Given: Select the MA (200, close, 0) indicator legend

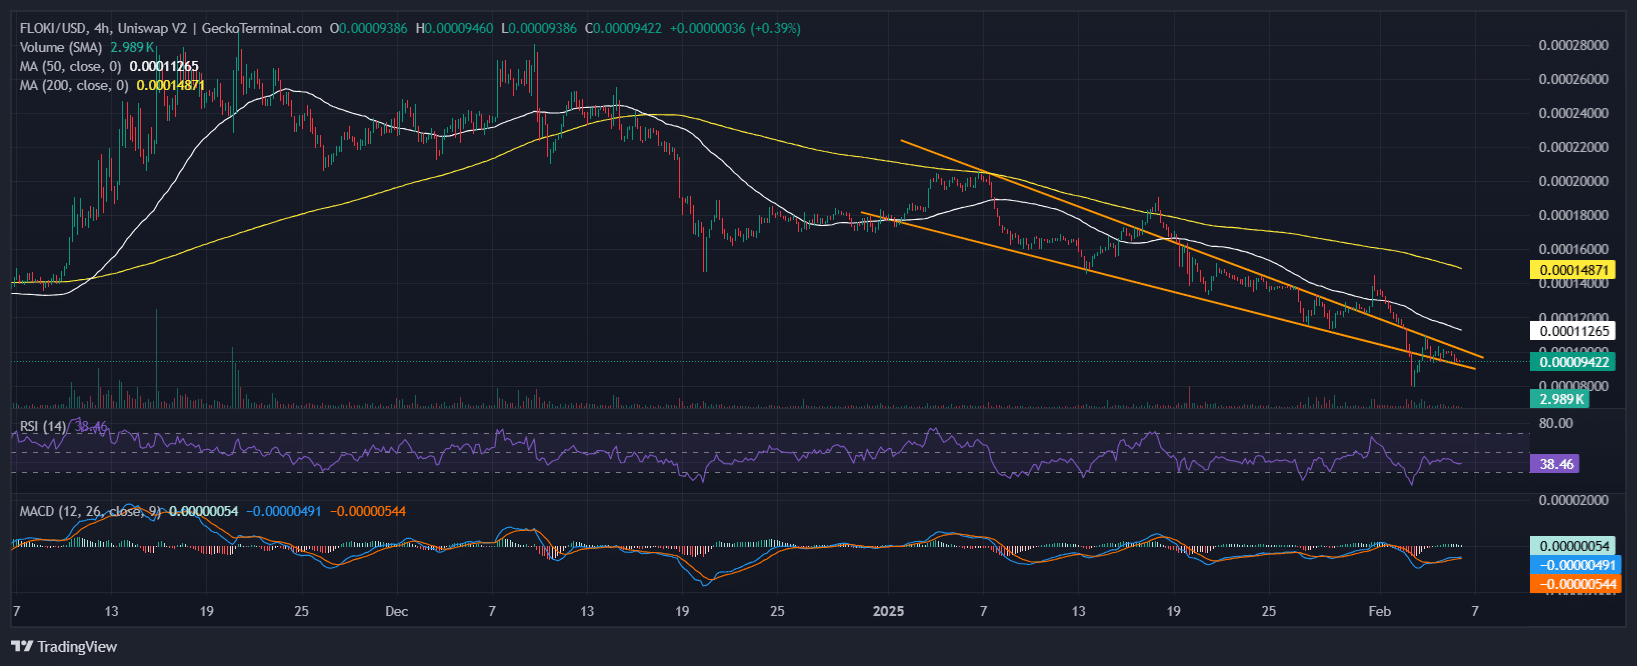Looking at the screenshot, I should [74, 85].
